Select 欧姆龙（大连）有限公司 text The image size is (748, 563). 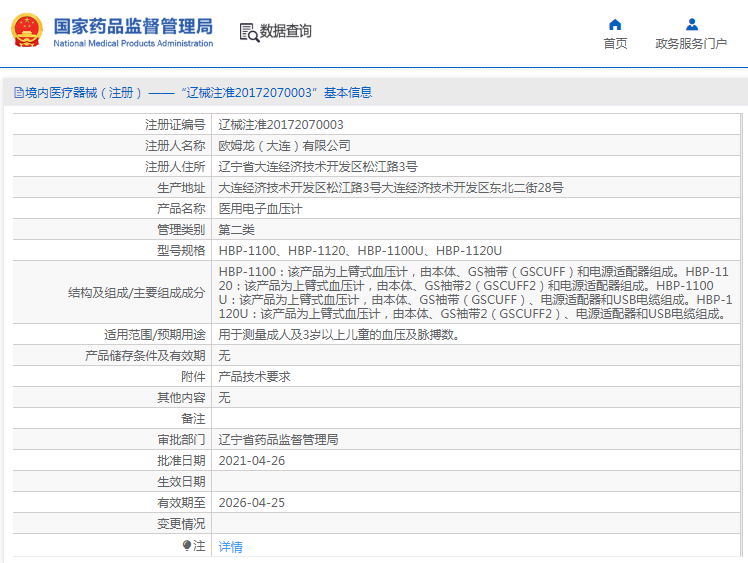click(x=284, y=146)
